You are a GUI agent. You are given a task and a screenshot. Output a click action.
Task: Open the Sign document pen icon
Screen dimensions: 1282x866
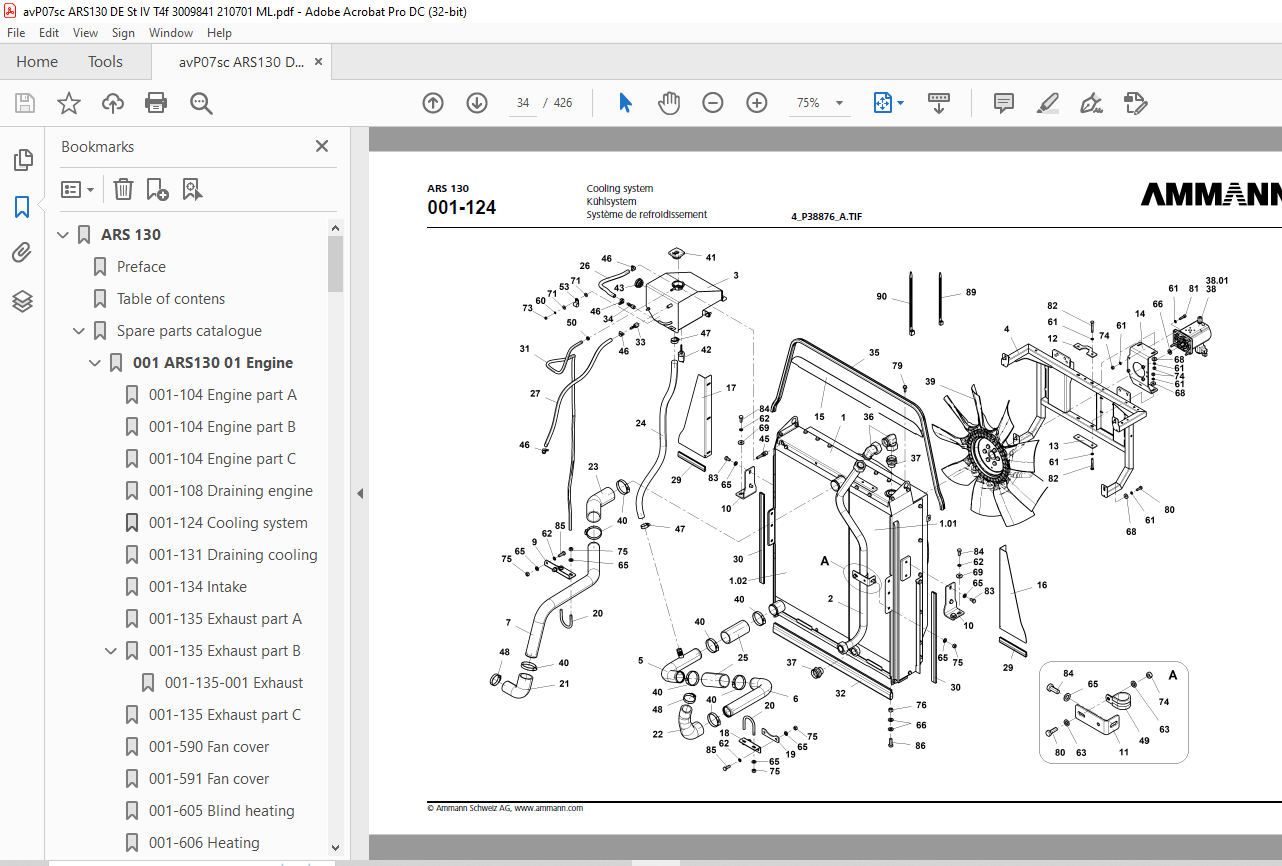1091,103
